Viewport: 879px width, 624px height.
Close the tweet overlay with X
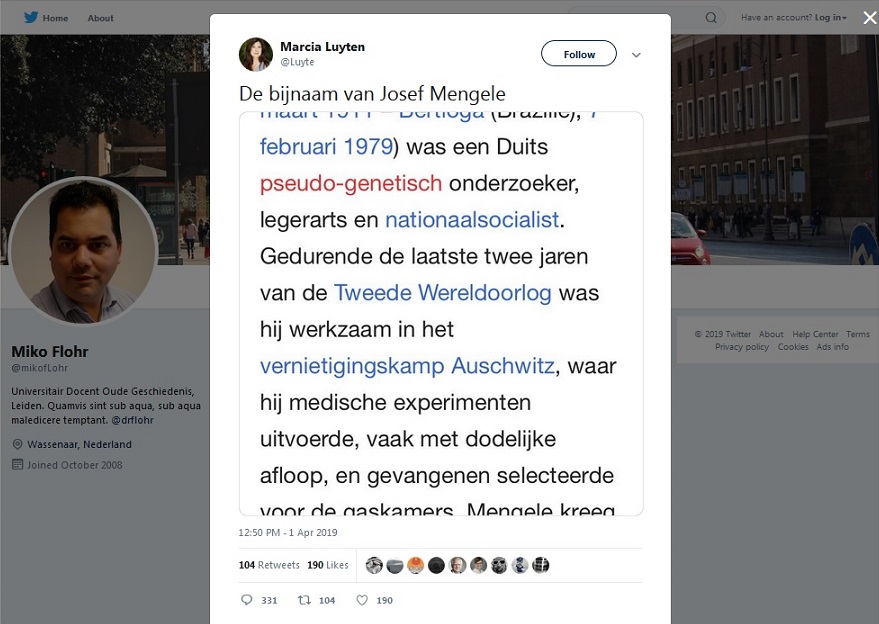[869, 18]
